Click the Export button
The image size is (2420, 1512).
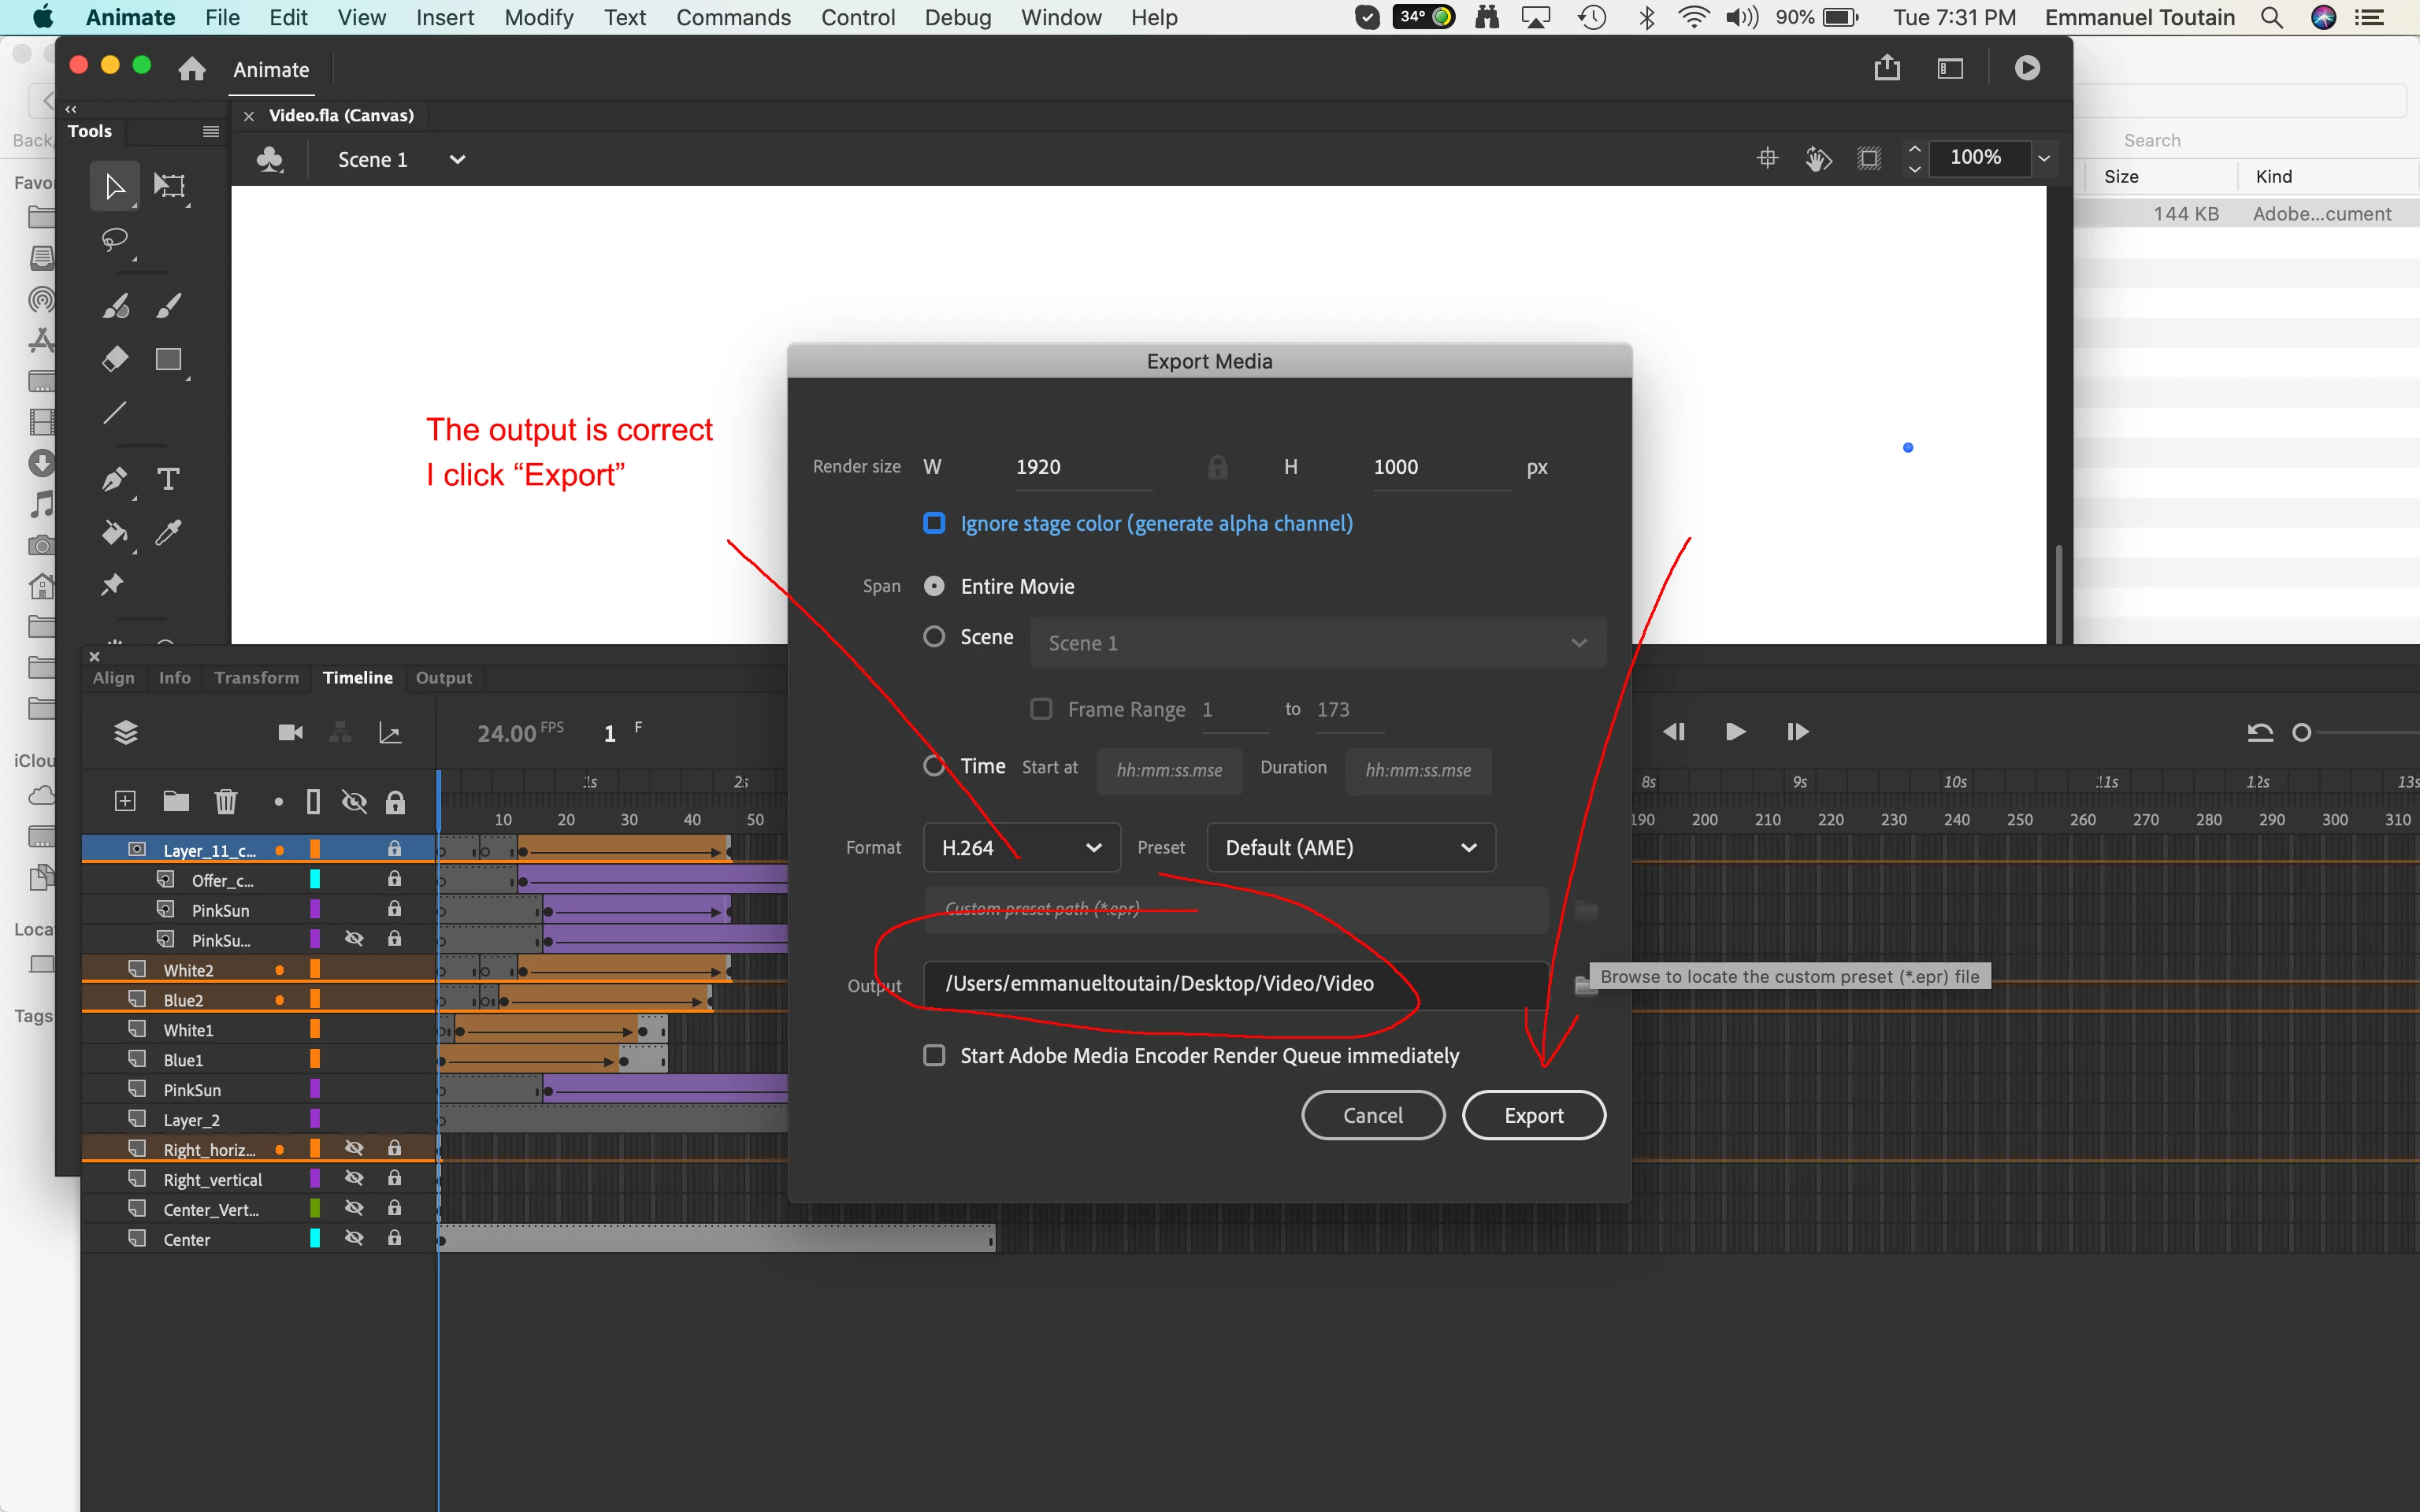pyautogui.click(x=1533, y=1115)
